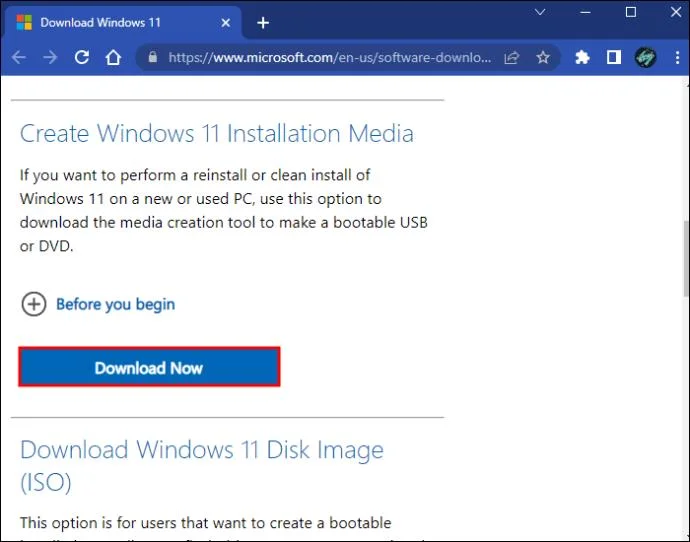Go to the home page icon
The height and width of the screenshot is (542, 690).
point(113,57)
